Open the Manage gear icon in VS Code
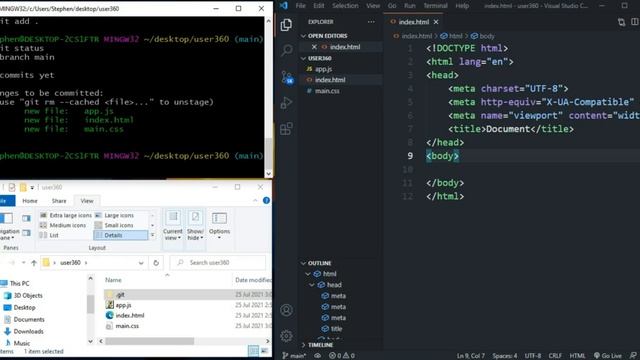 pyautogui.click(x=287, y=336)
